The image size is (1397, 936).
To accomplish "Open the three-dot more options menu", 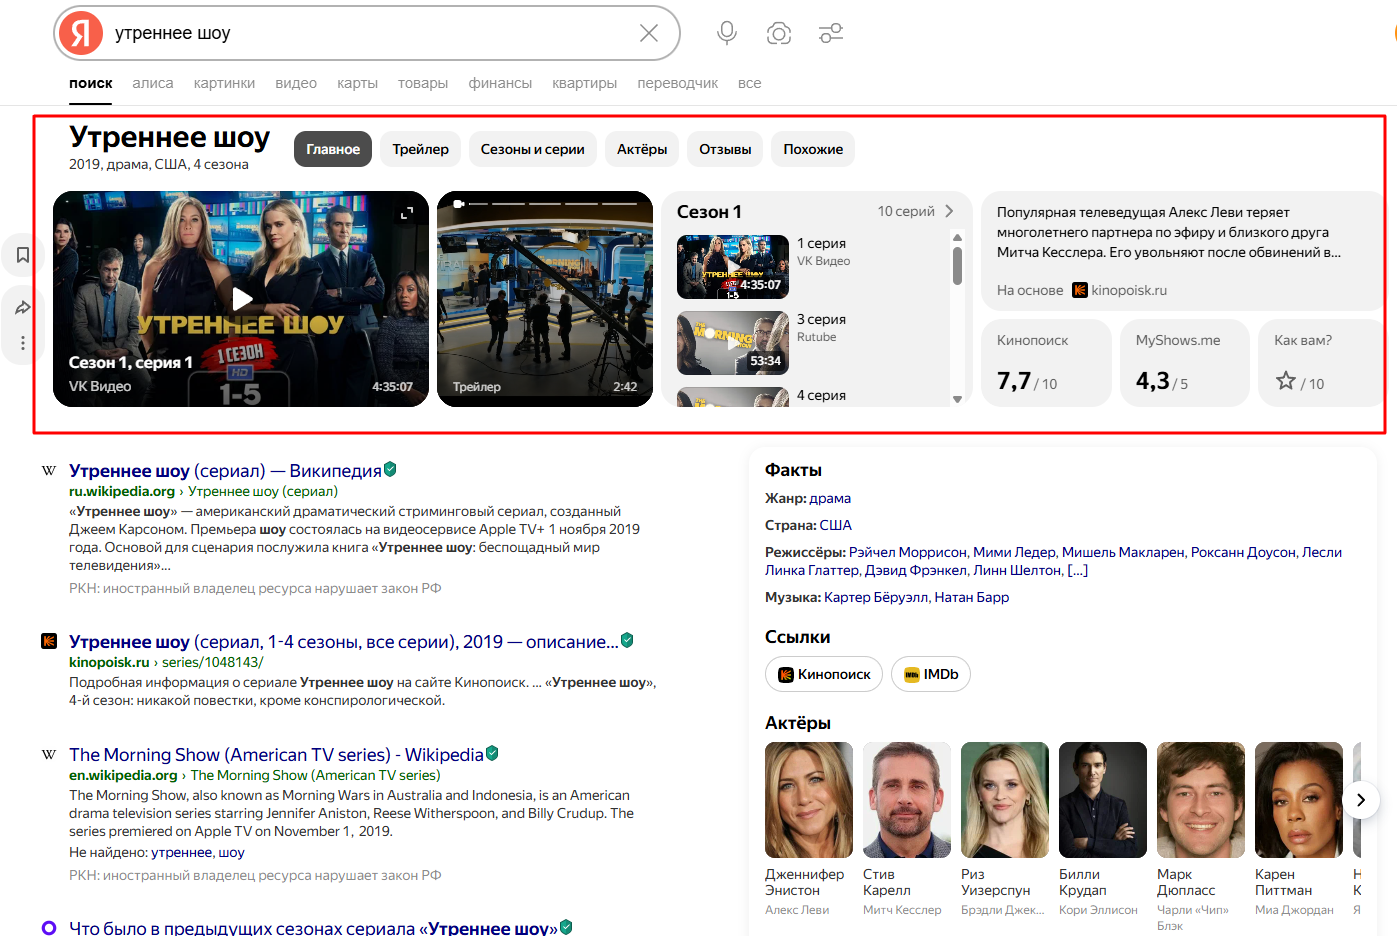I will [x=23, y=343].
